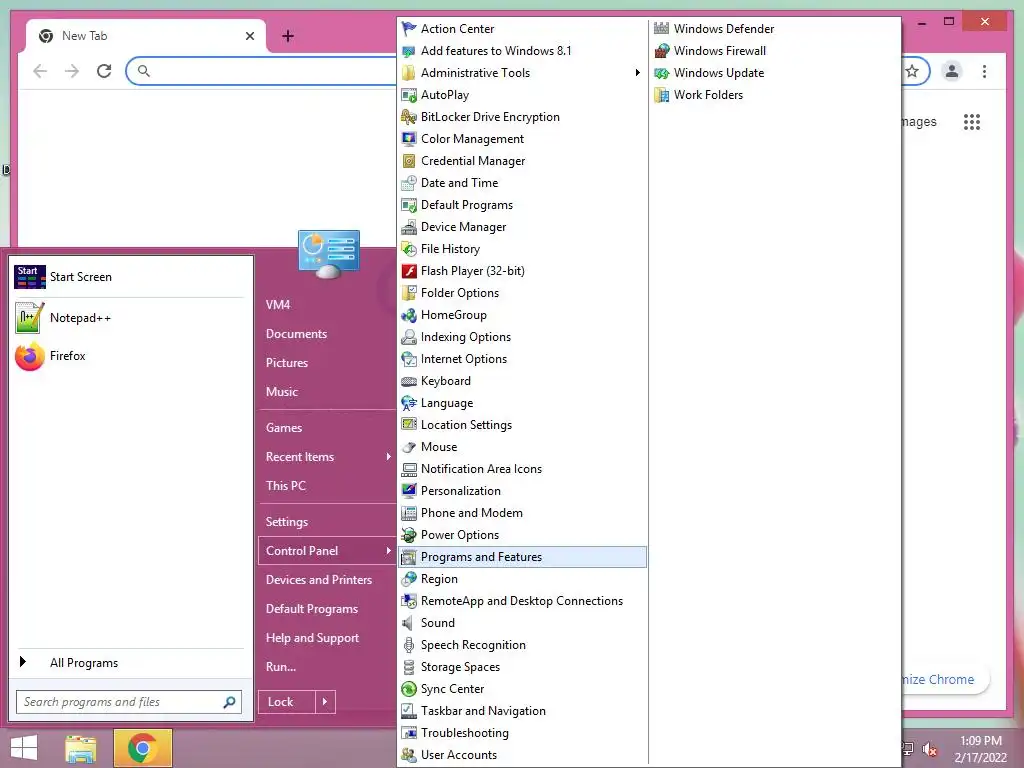The height and width of the screenshot is (768, 1024).
Task: Open a new Chrome tab
Action: (288, 36)
